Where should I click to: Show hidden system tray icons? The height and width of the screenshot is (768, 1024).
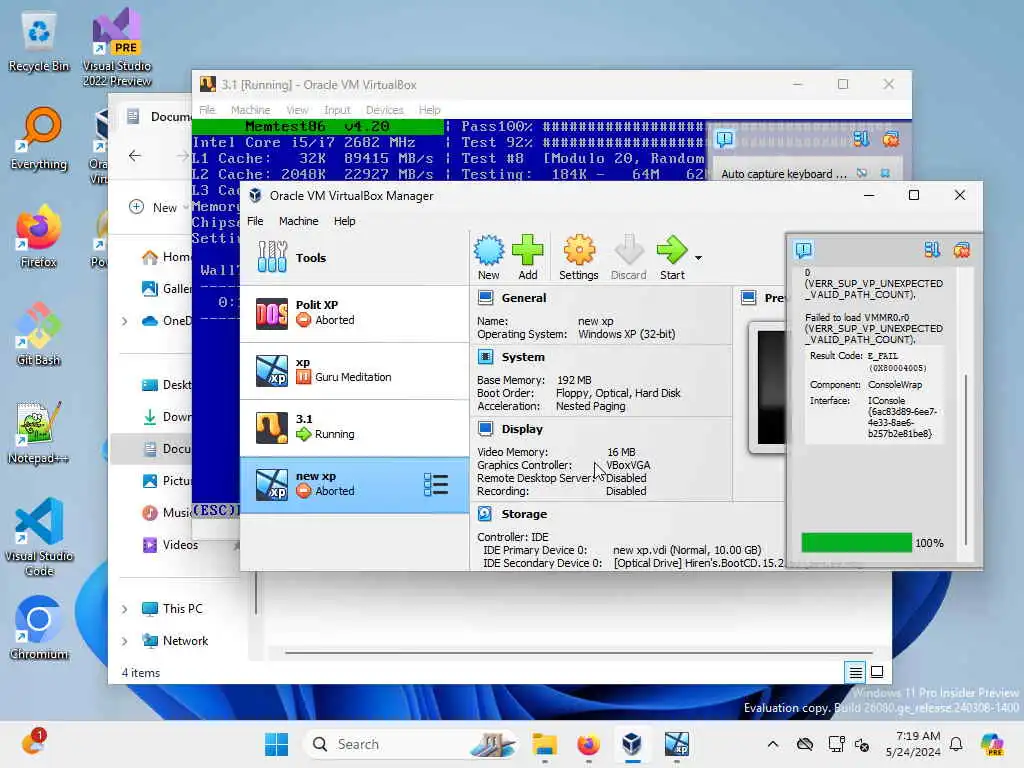pos(773,744)
